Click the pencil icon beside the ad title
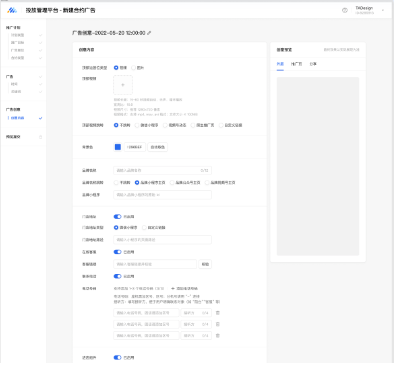This screenshot has width=394, height=365. 149,33
